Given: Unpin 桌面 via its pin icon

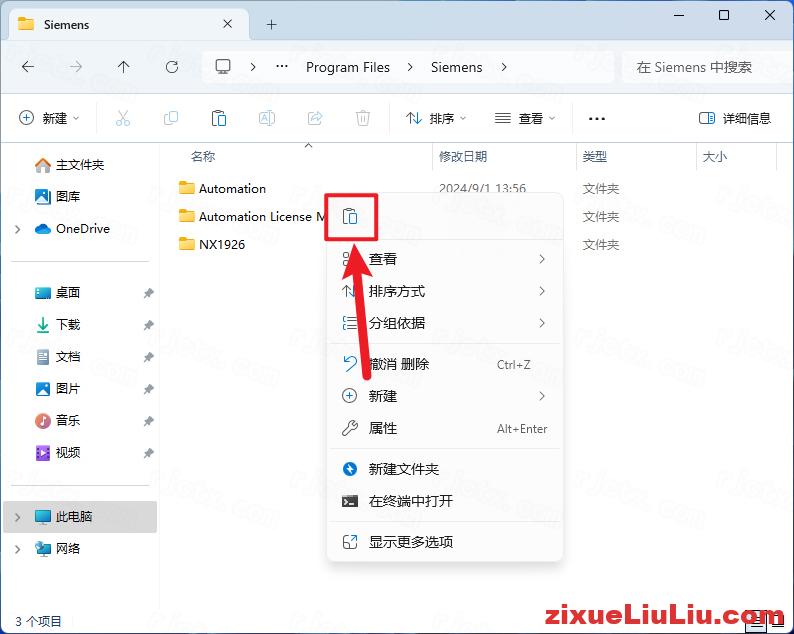Looking at the screenshot, I should (148, 293).
